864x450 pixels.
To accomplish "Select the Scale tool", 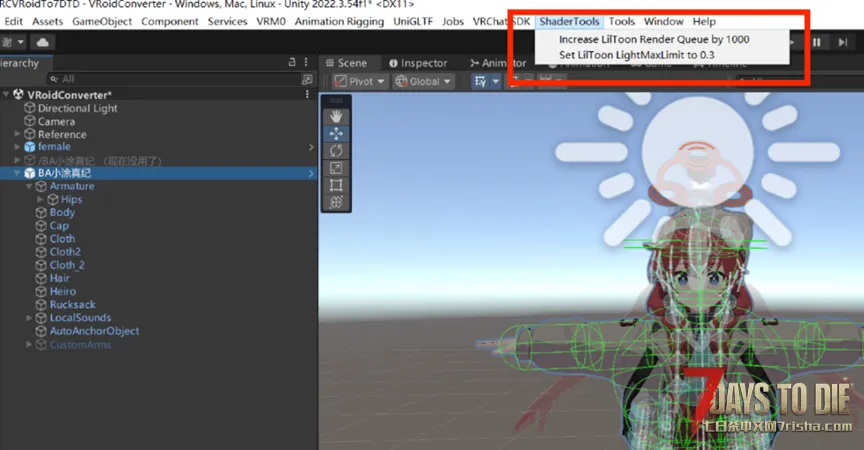I will pyautogui.click(x=336, y=167).
